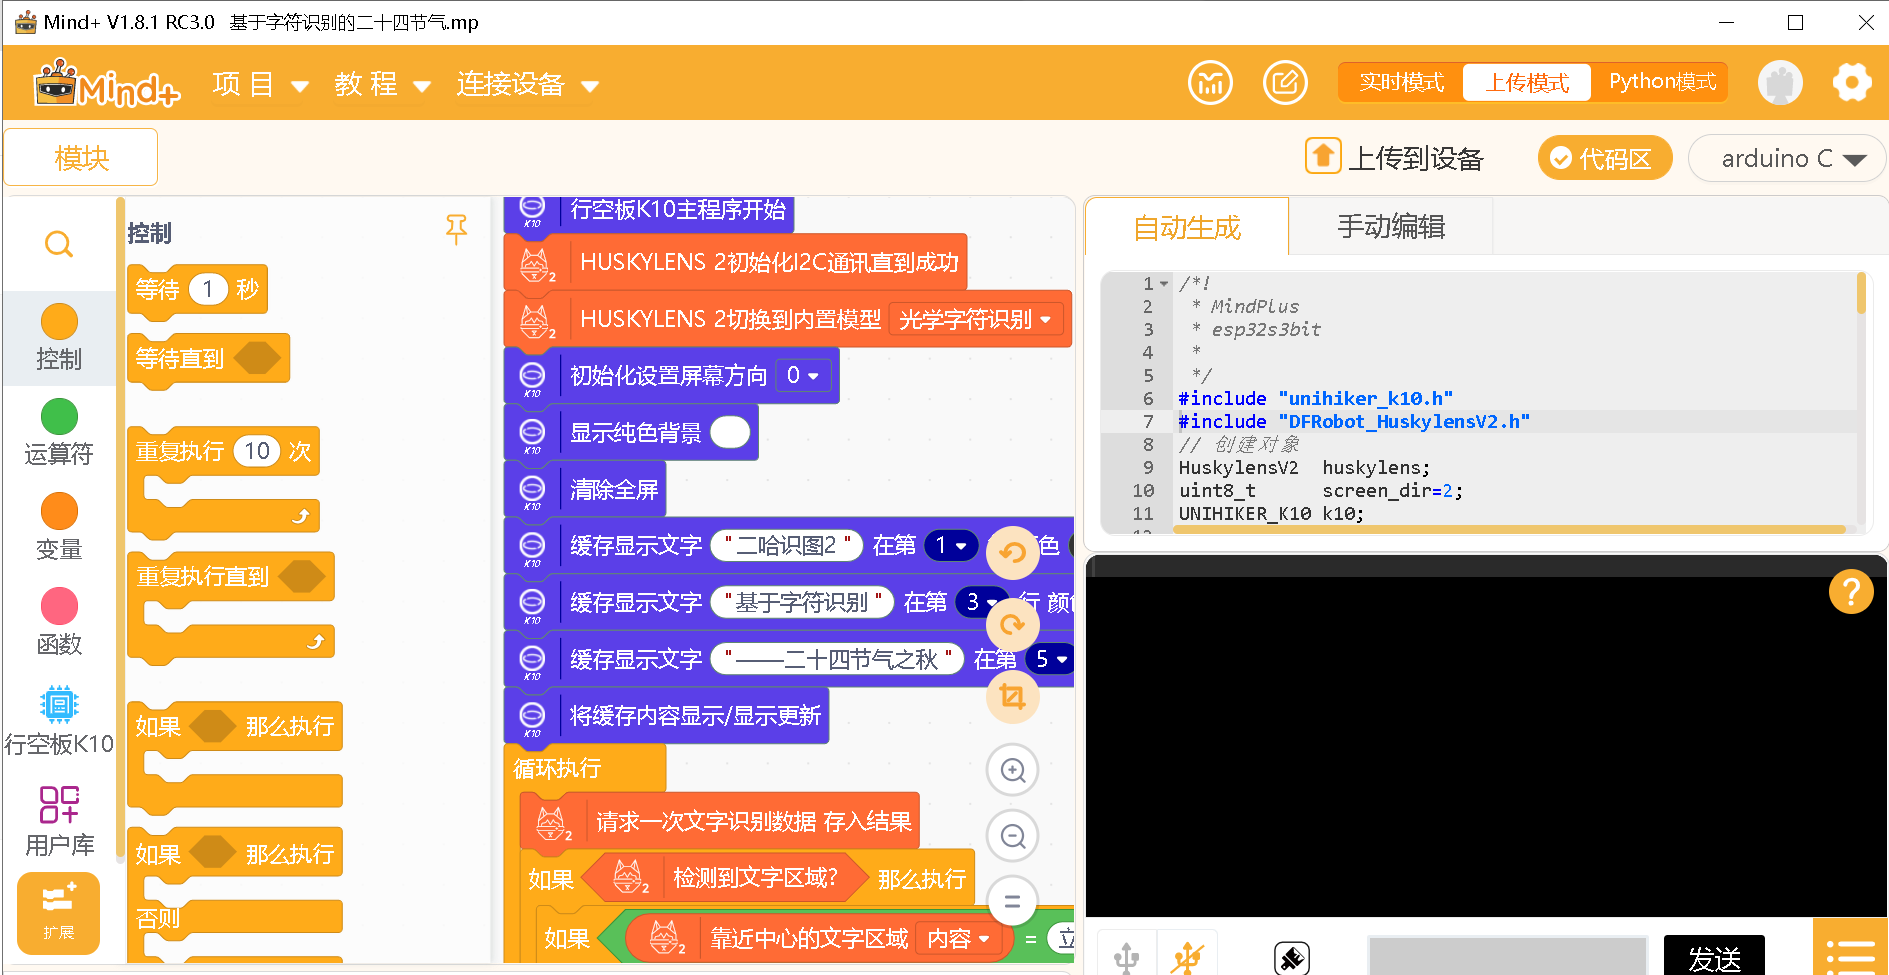Clear serial output with brush icon
This screenshot has height=975, width=1889.
(x=1292, y=958)
